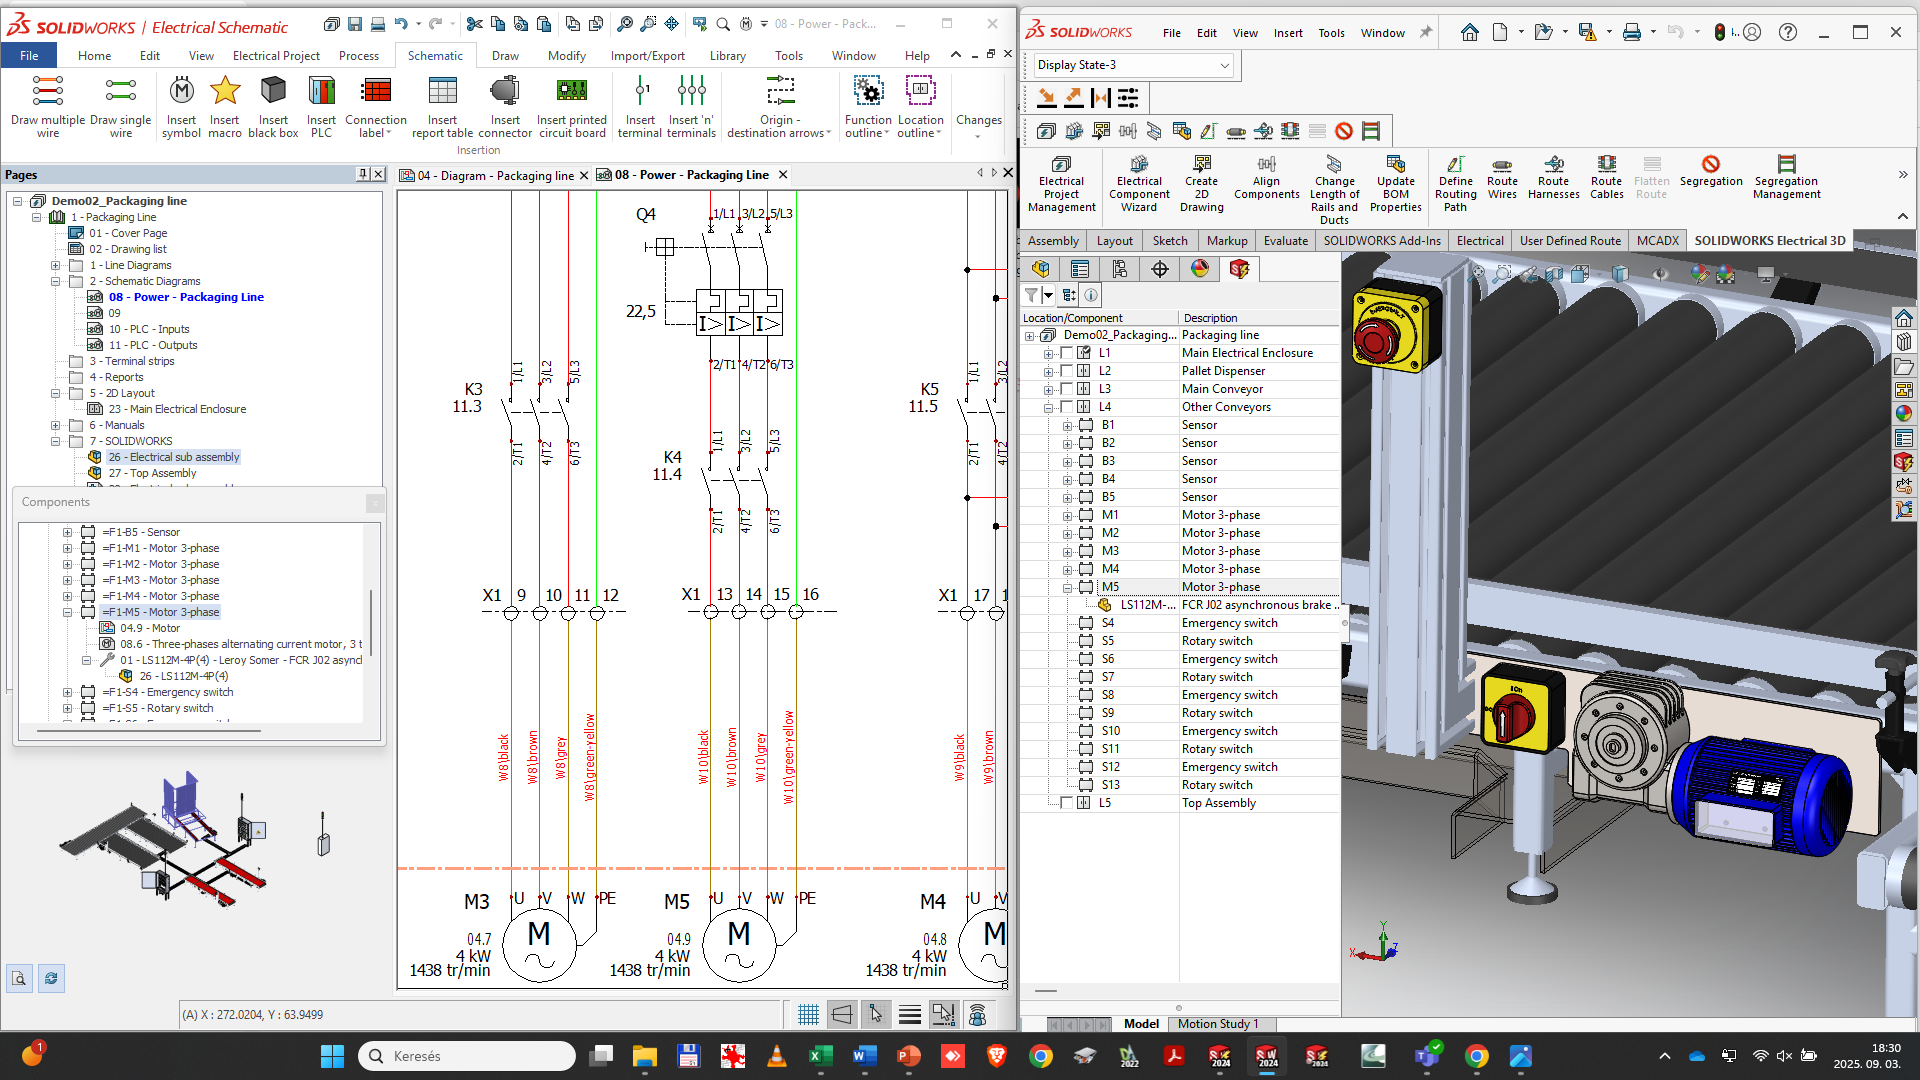The width and height of the screenshot is (1920, 1080).
Task: Toggle line thickness display button
Action: pyautogui.click(x=909, y=1015)
